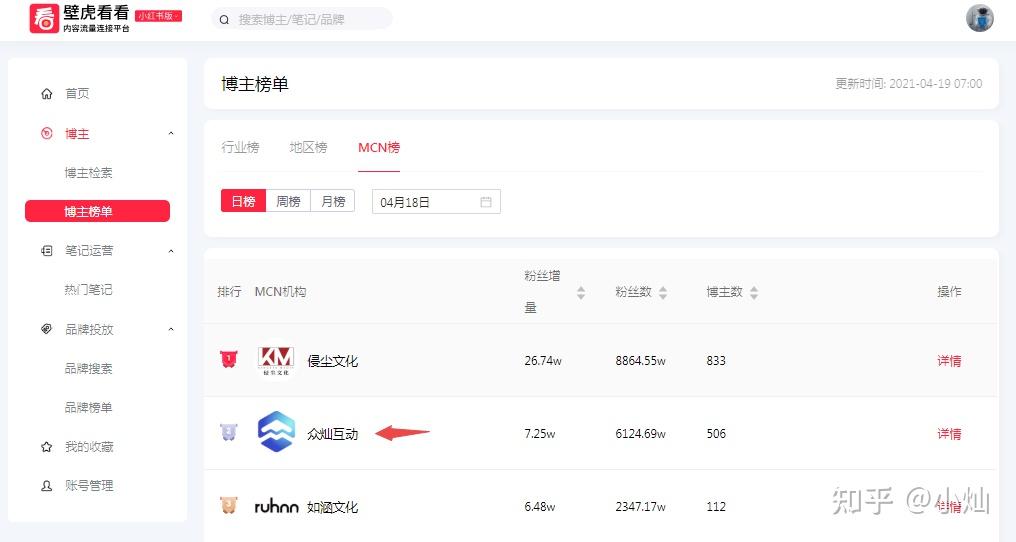This screenshot has width=1016, height=542.
Task: Click the 26.74w value
Action: tap(543, 361)
